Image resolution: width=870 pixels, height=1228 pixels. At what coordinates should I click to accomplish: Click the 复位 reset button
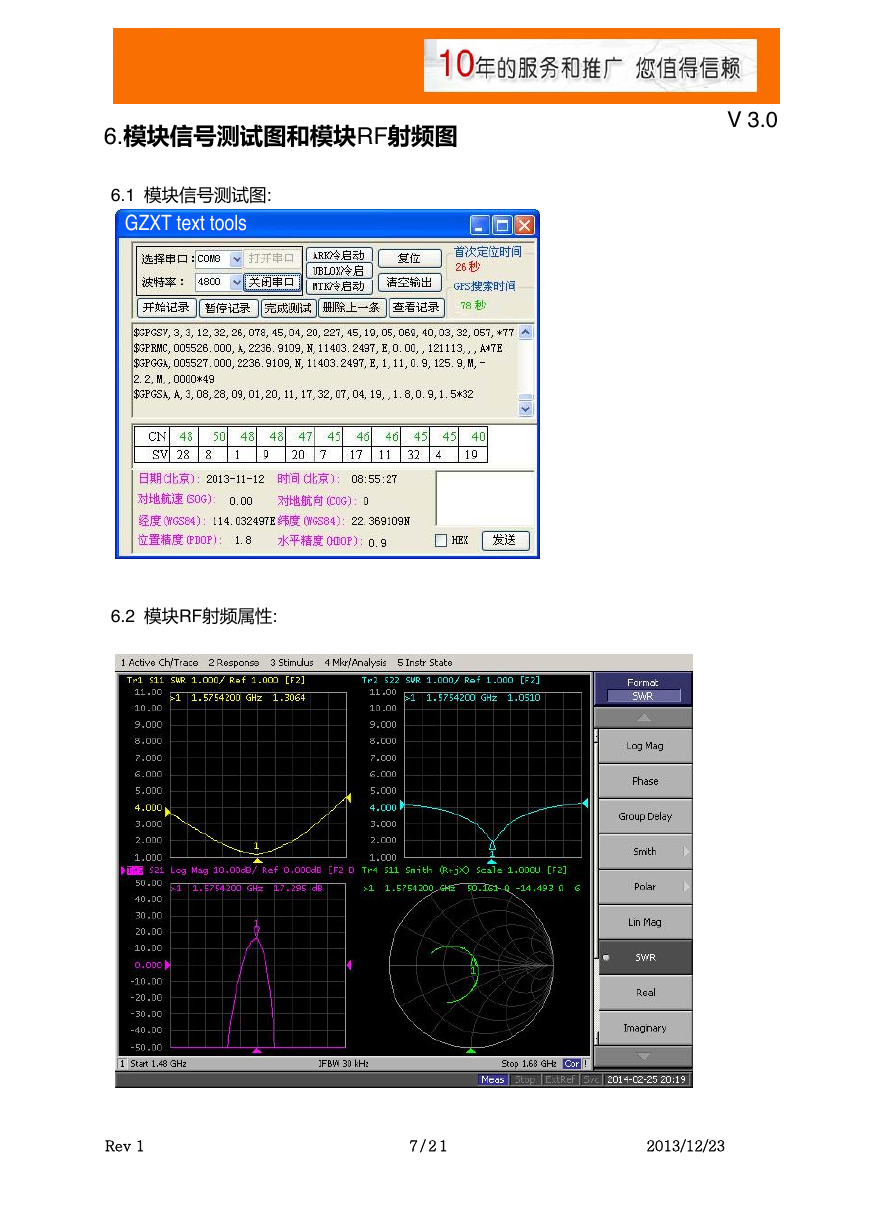point(409,258)
